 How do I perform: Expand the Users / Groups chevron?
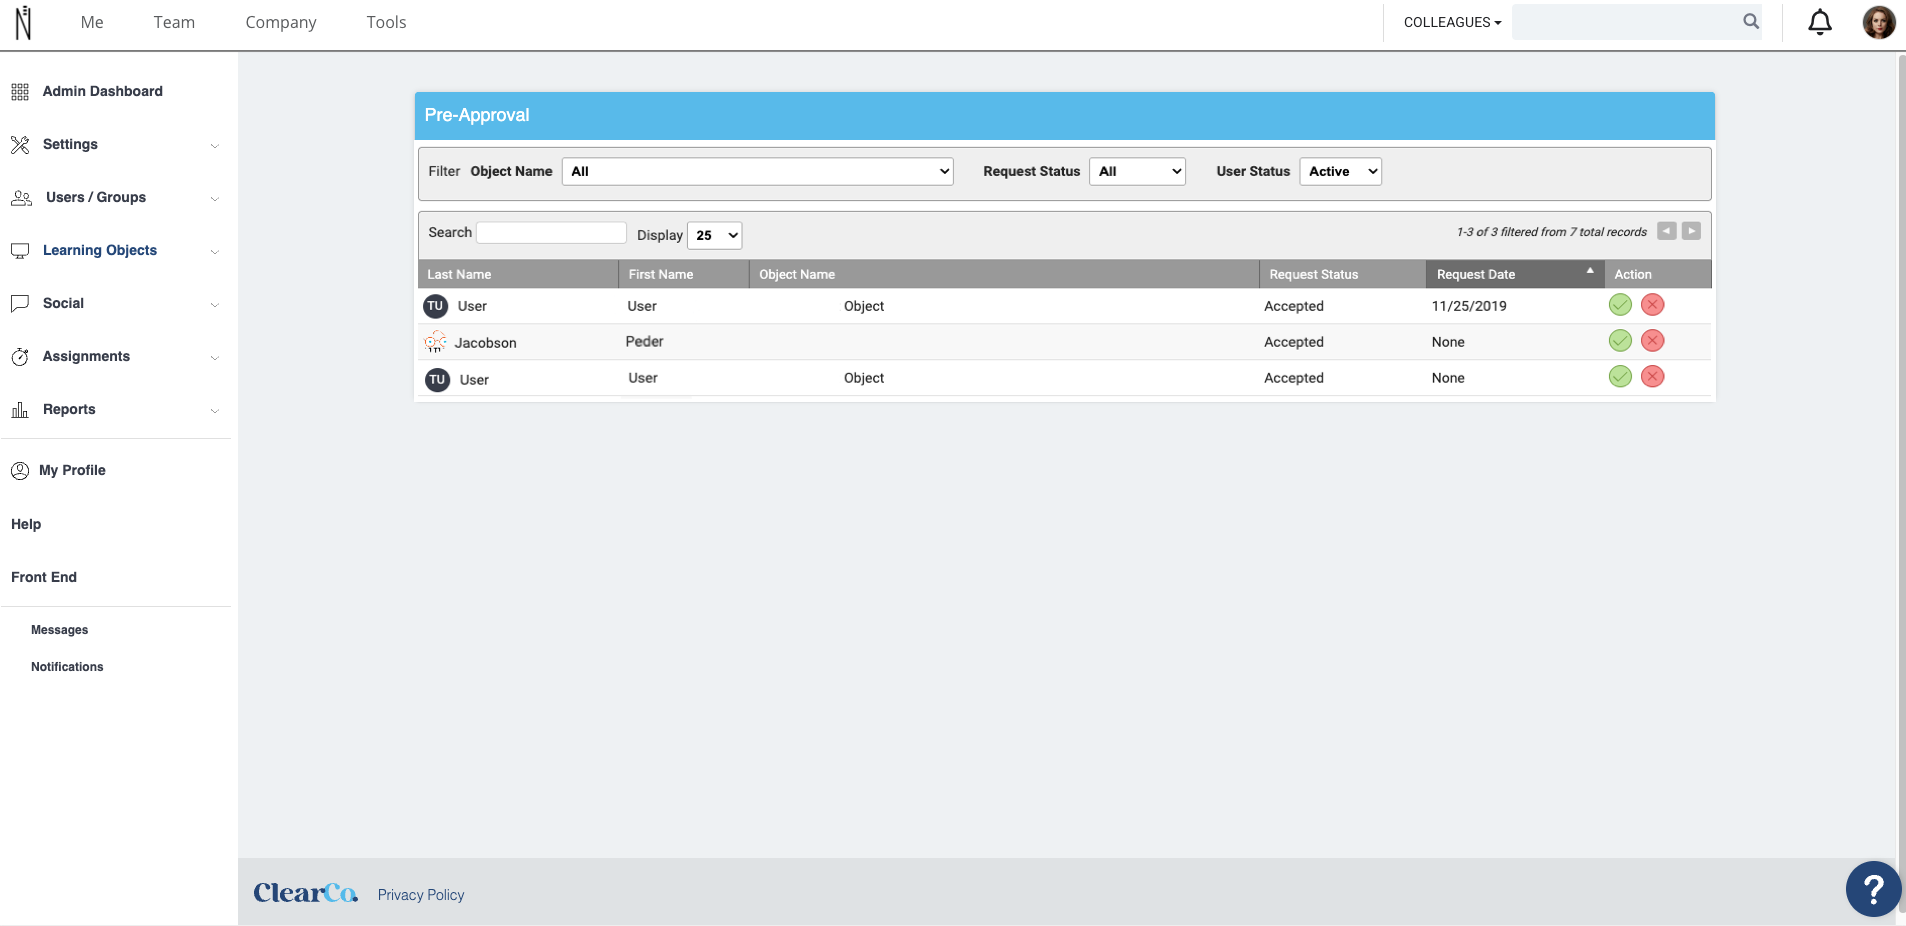pyautogui.click(x=215, y=199)
